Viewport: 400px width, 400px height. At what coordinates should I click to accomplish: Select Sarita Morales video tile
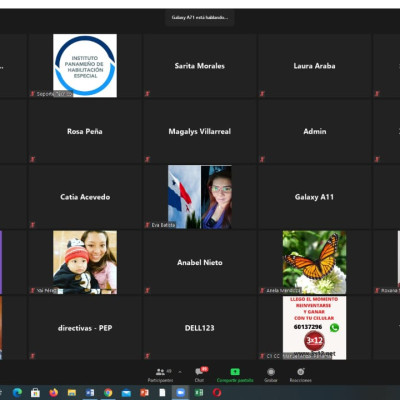[x=200, y=66]
